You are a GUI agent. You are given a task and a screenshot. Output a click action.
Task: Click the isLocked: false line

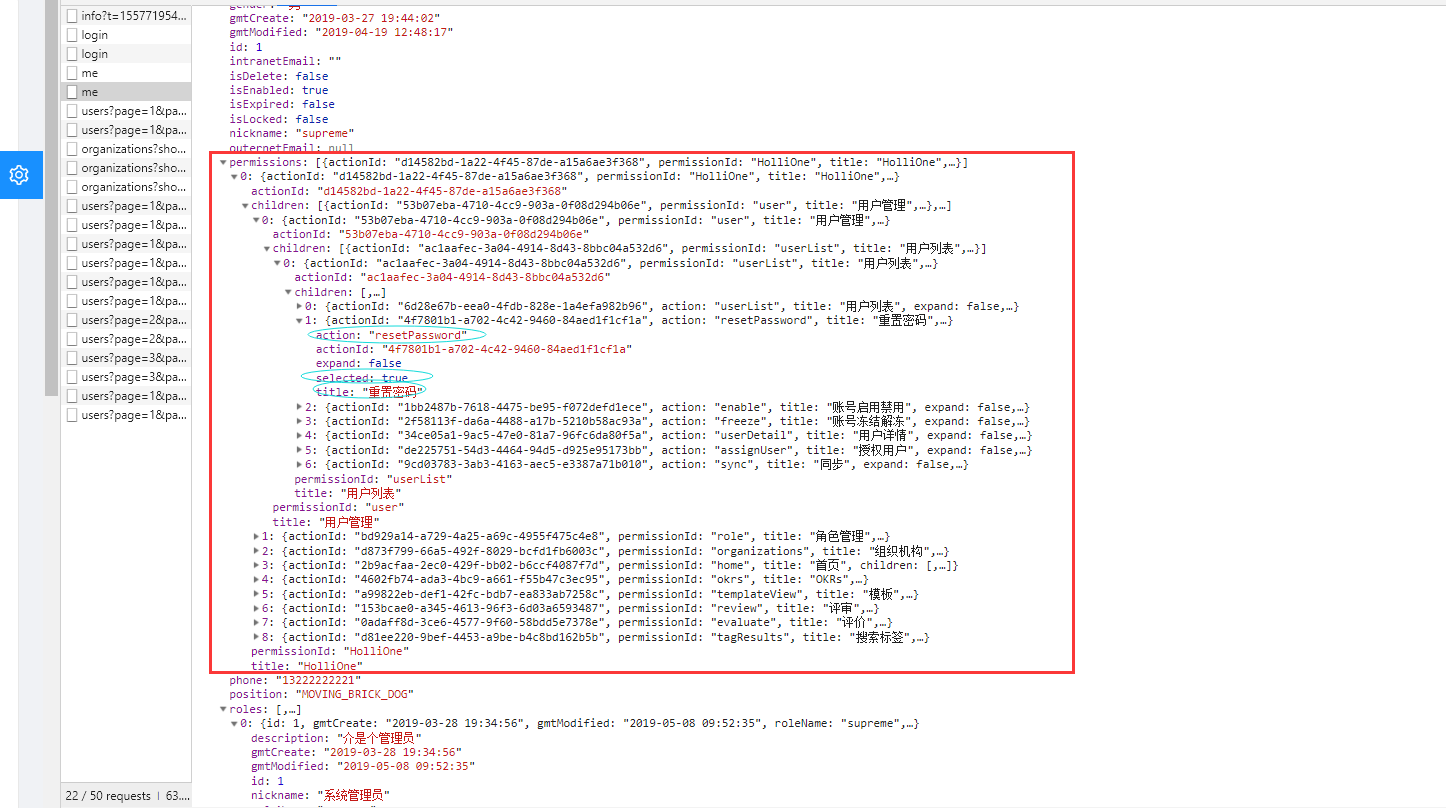[x=279, y=119]
